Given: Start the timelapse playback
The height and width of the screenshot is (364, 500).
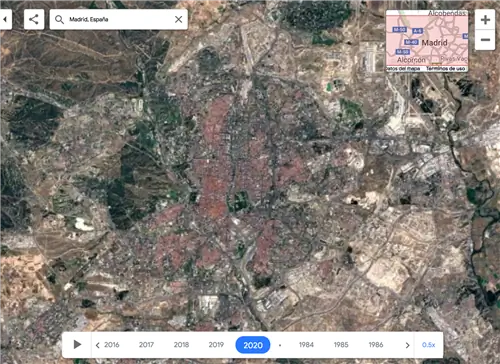Looking at the screenshot, I should point(77,344).
